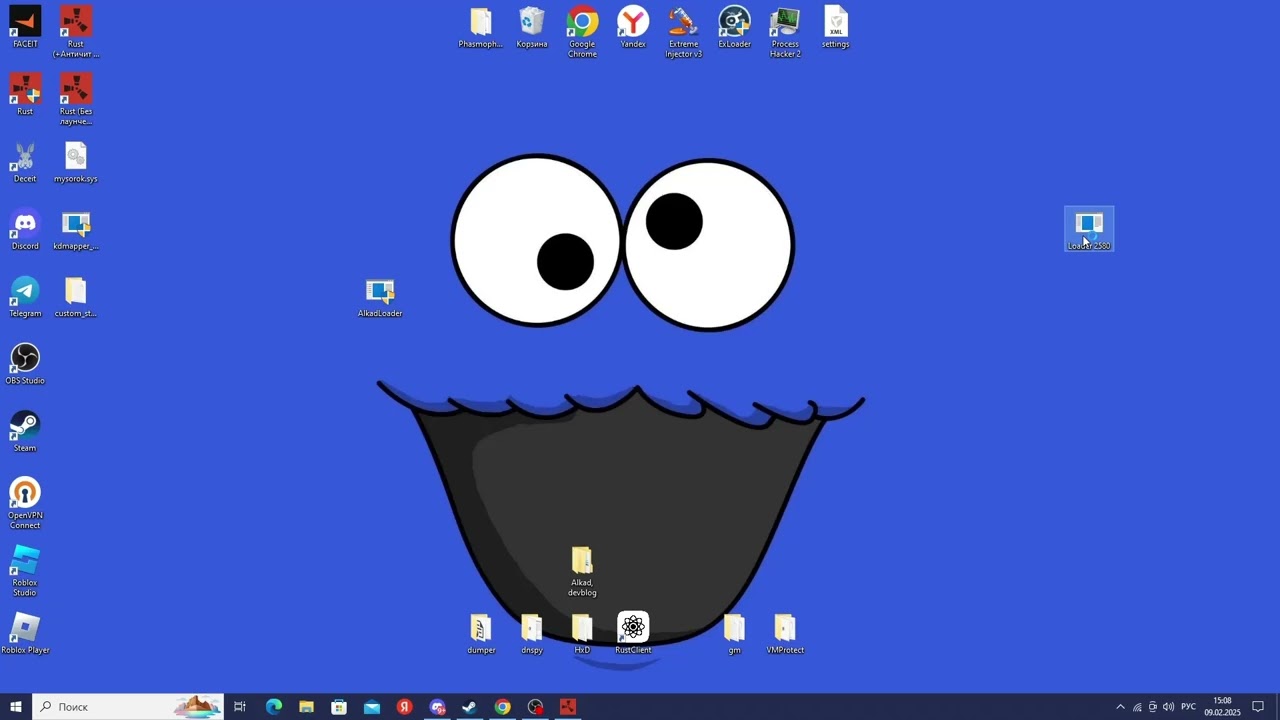The height and width of the screenshot is (720, 1280).
Task: Select the dnspy folder icon
Action: [x=532, y=634]
